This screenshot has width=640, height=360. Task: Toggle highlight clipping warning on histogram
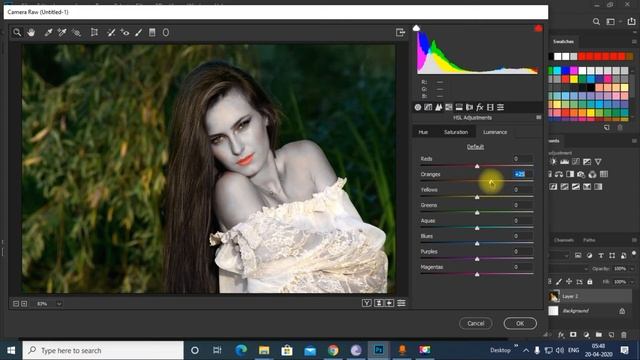pos(538,28)
